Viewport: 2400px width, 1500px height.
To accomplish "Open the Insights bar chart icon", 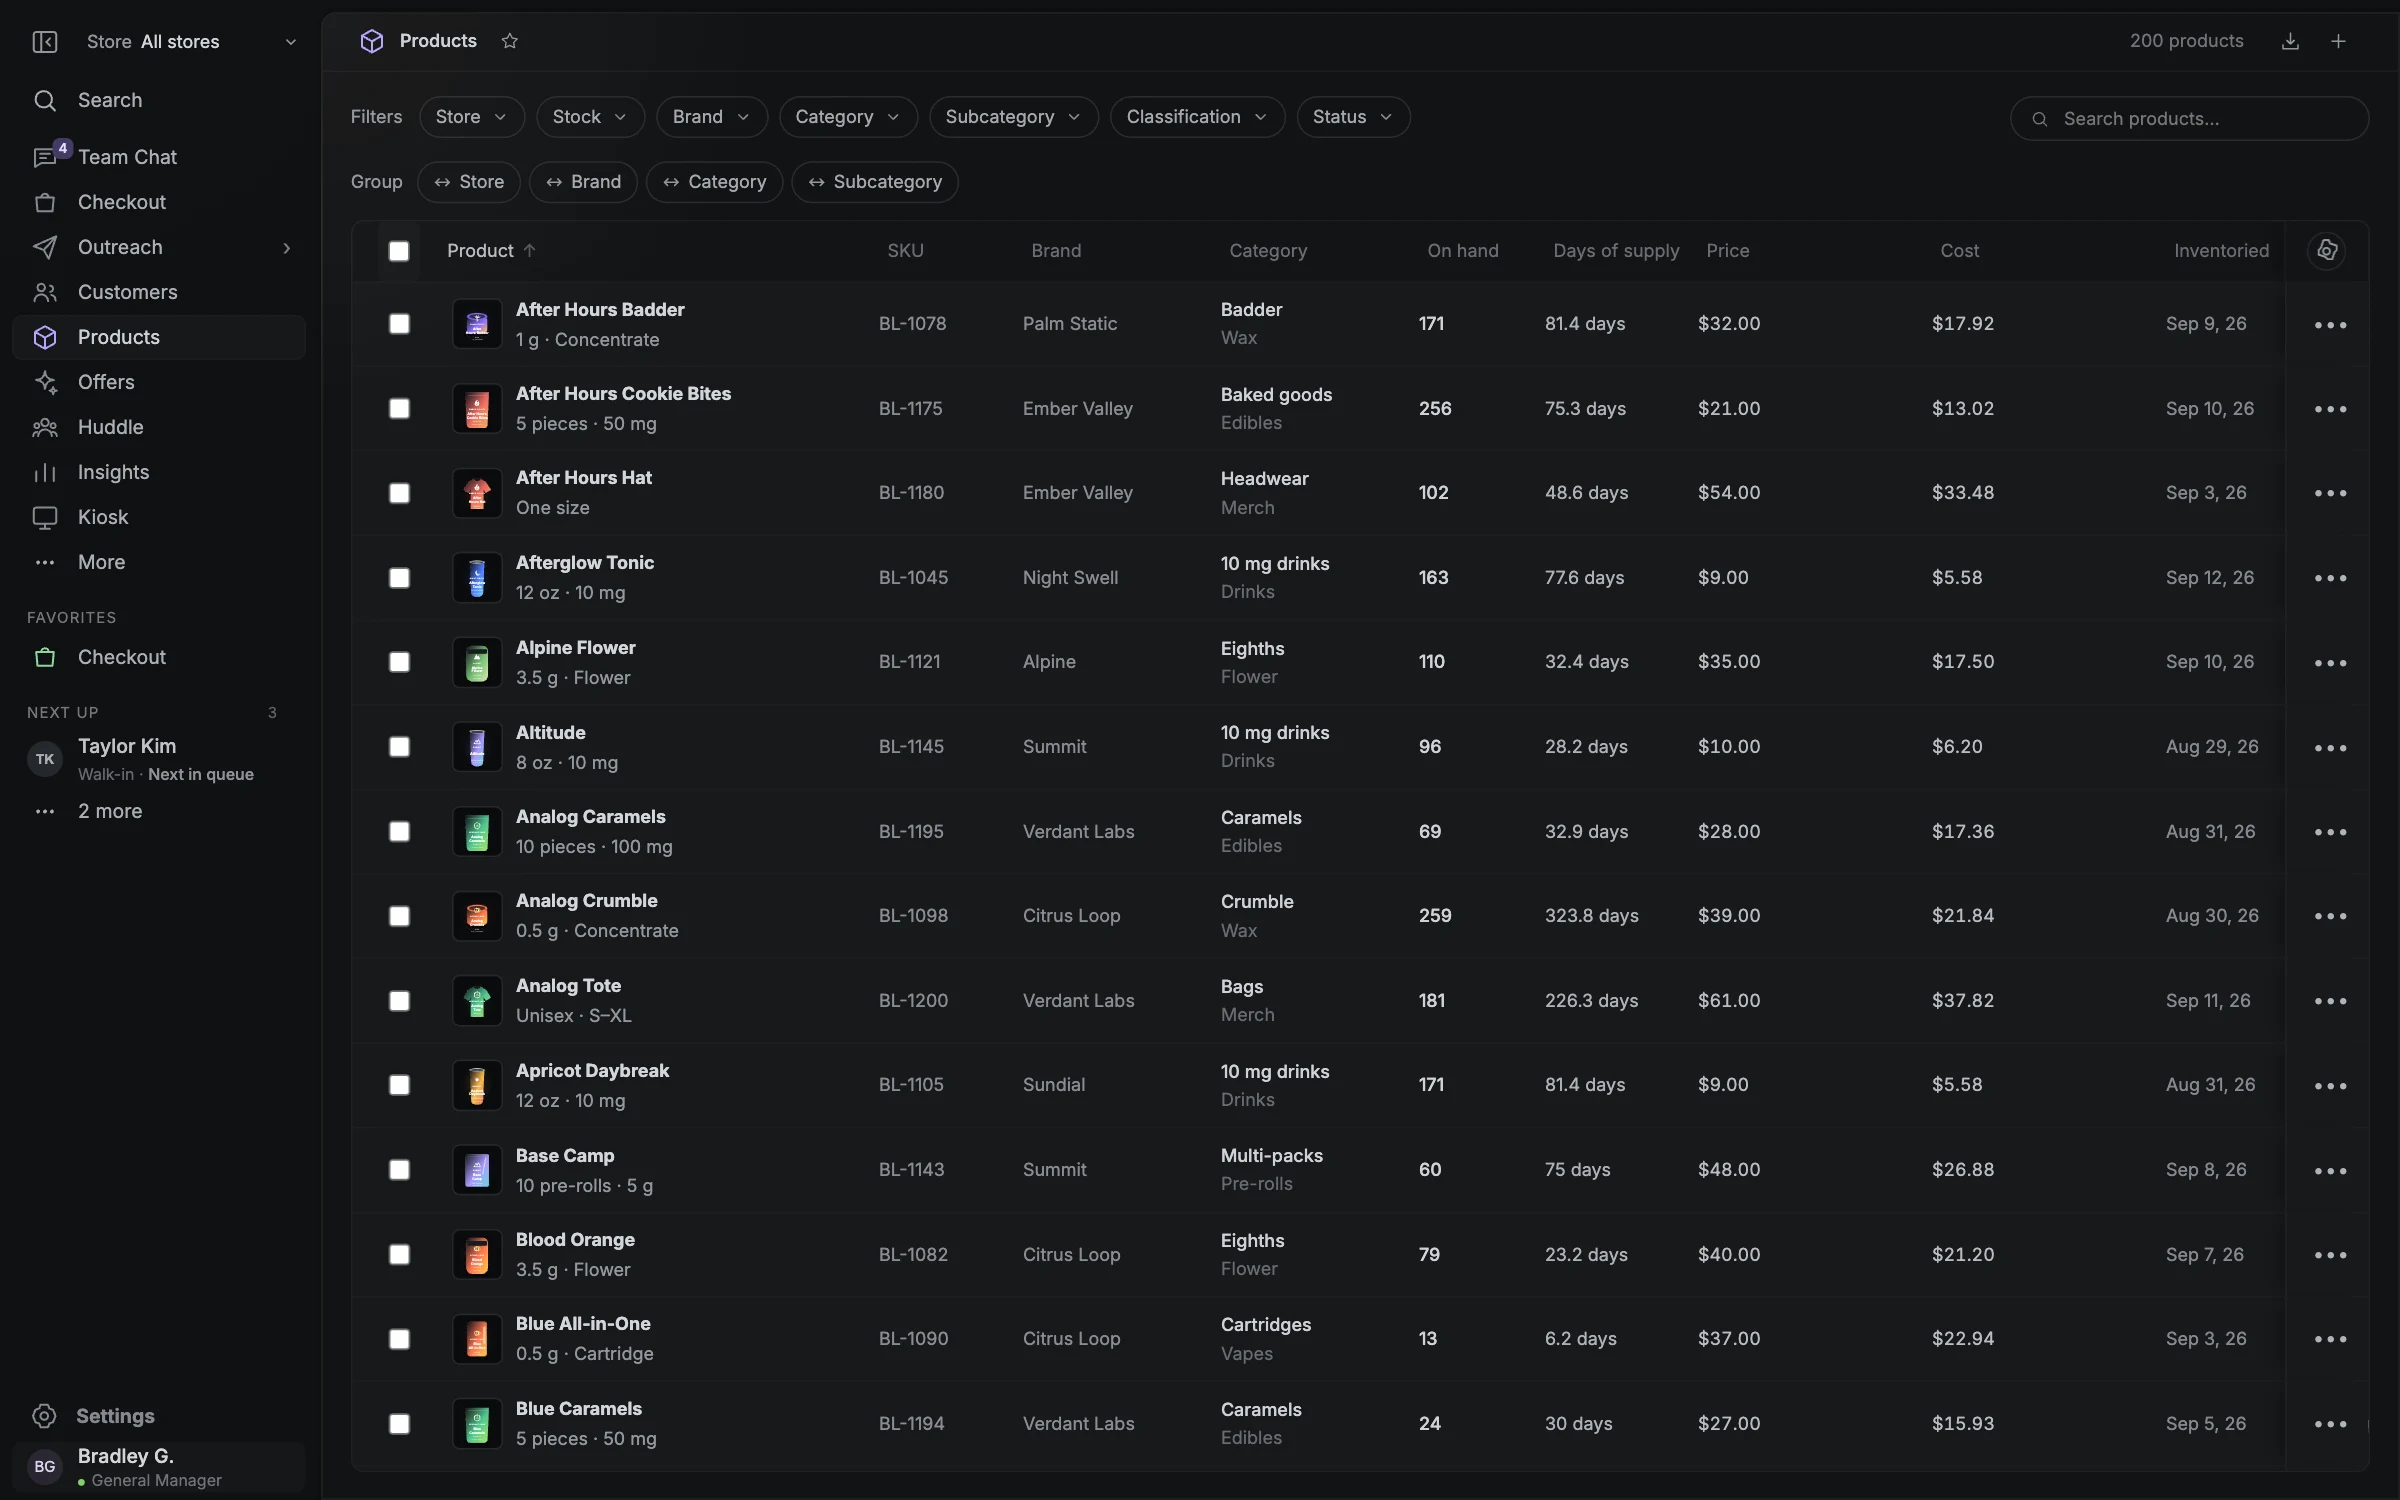I will pos(45,472).
